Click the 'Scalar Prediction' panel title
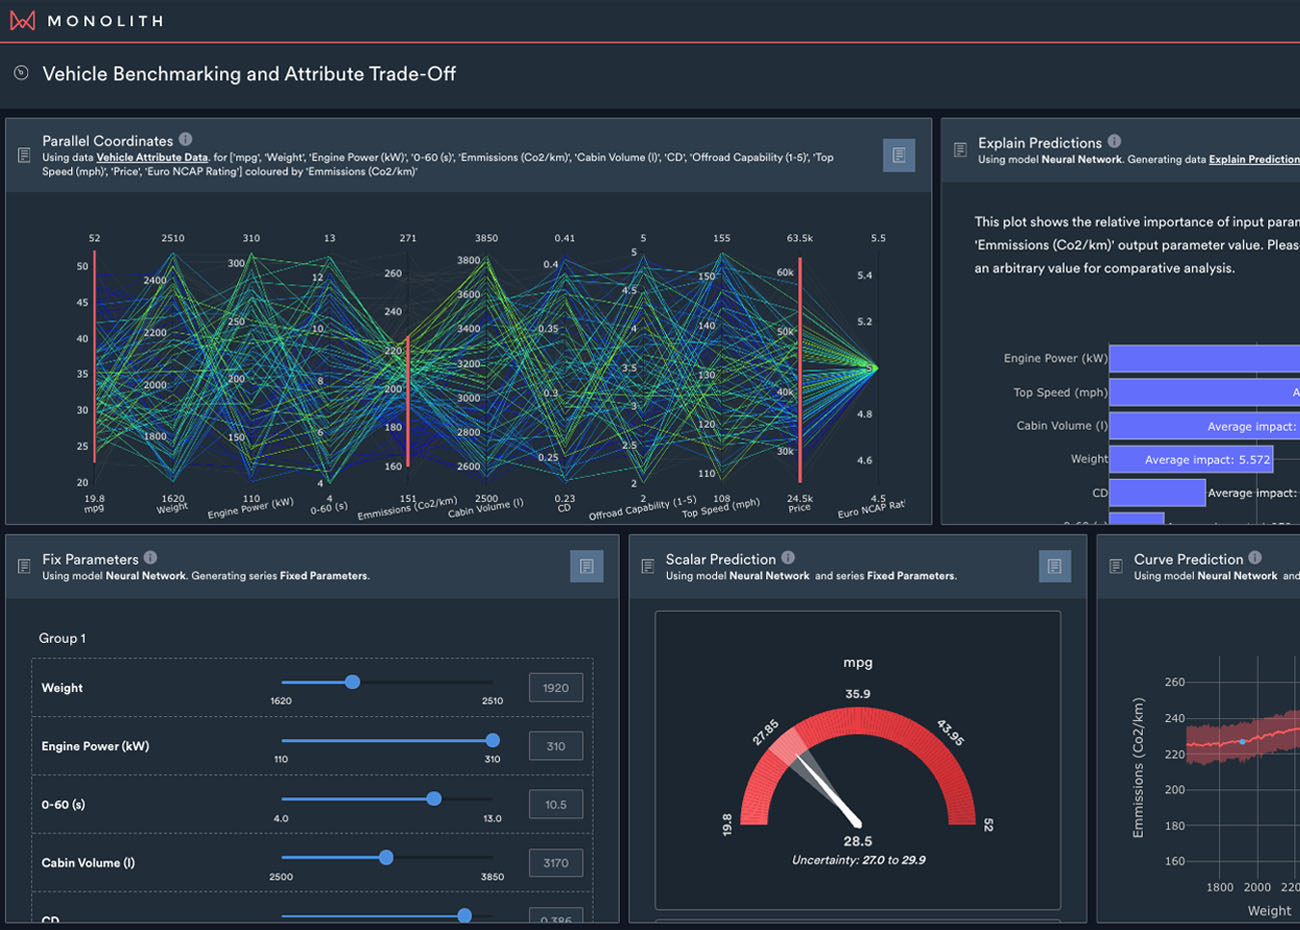 (721, 559)
